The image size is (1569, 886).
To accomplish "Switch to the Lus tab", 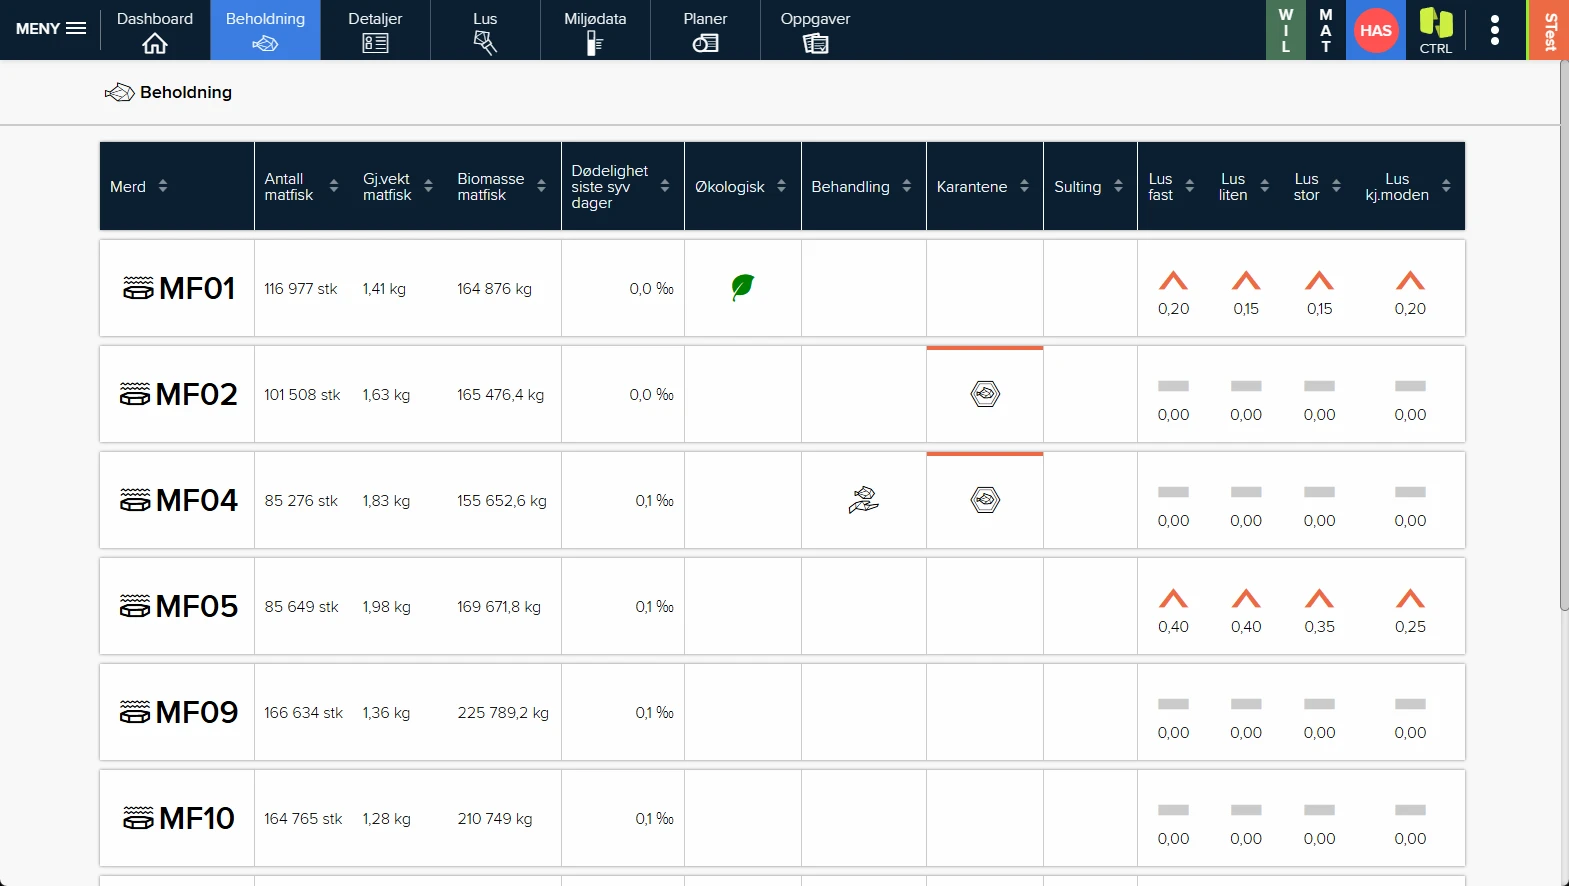I will click(x=485, y=30).
